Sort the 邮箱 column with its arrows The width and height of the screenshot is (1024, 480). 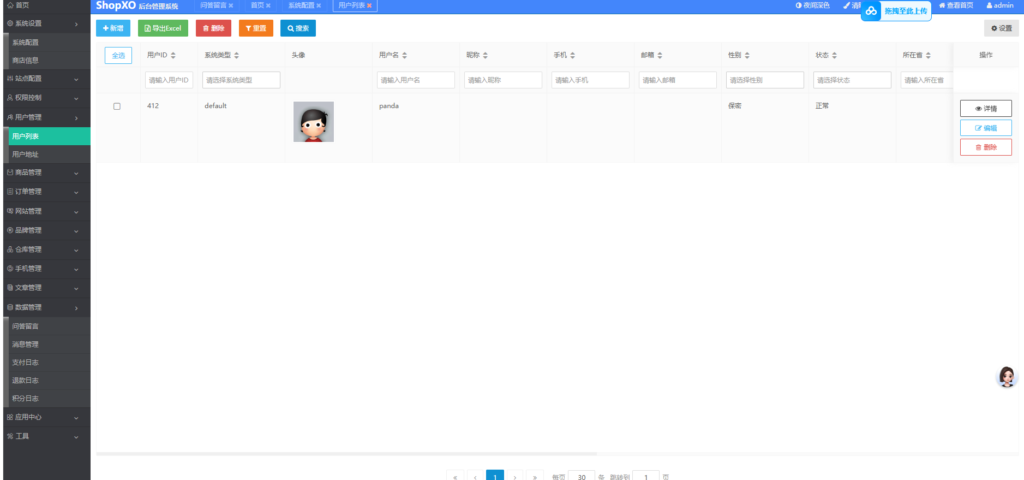click(660, 56)
